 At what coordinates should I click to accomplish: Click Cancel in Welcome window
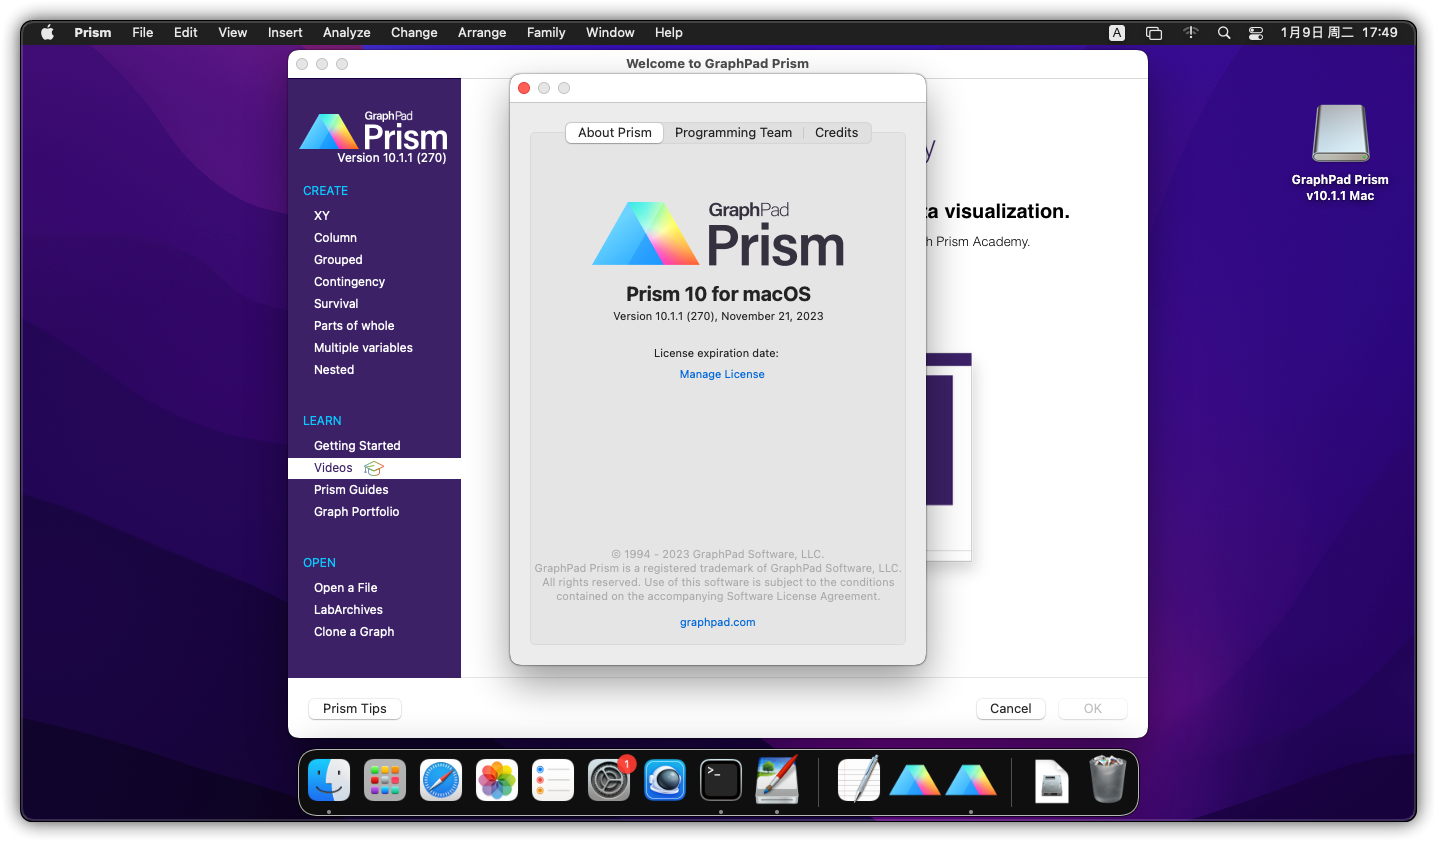tap(1011, 709)
